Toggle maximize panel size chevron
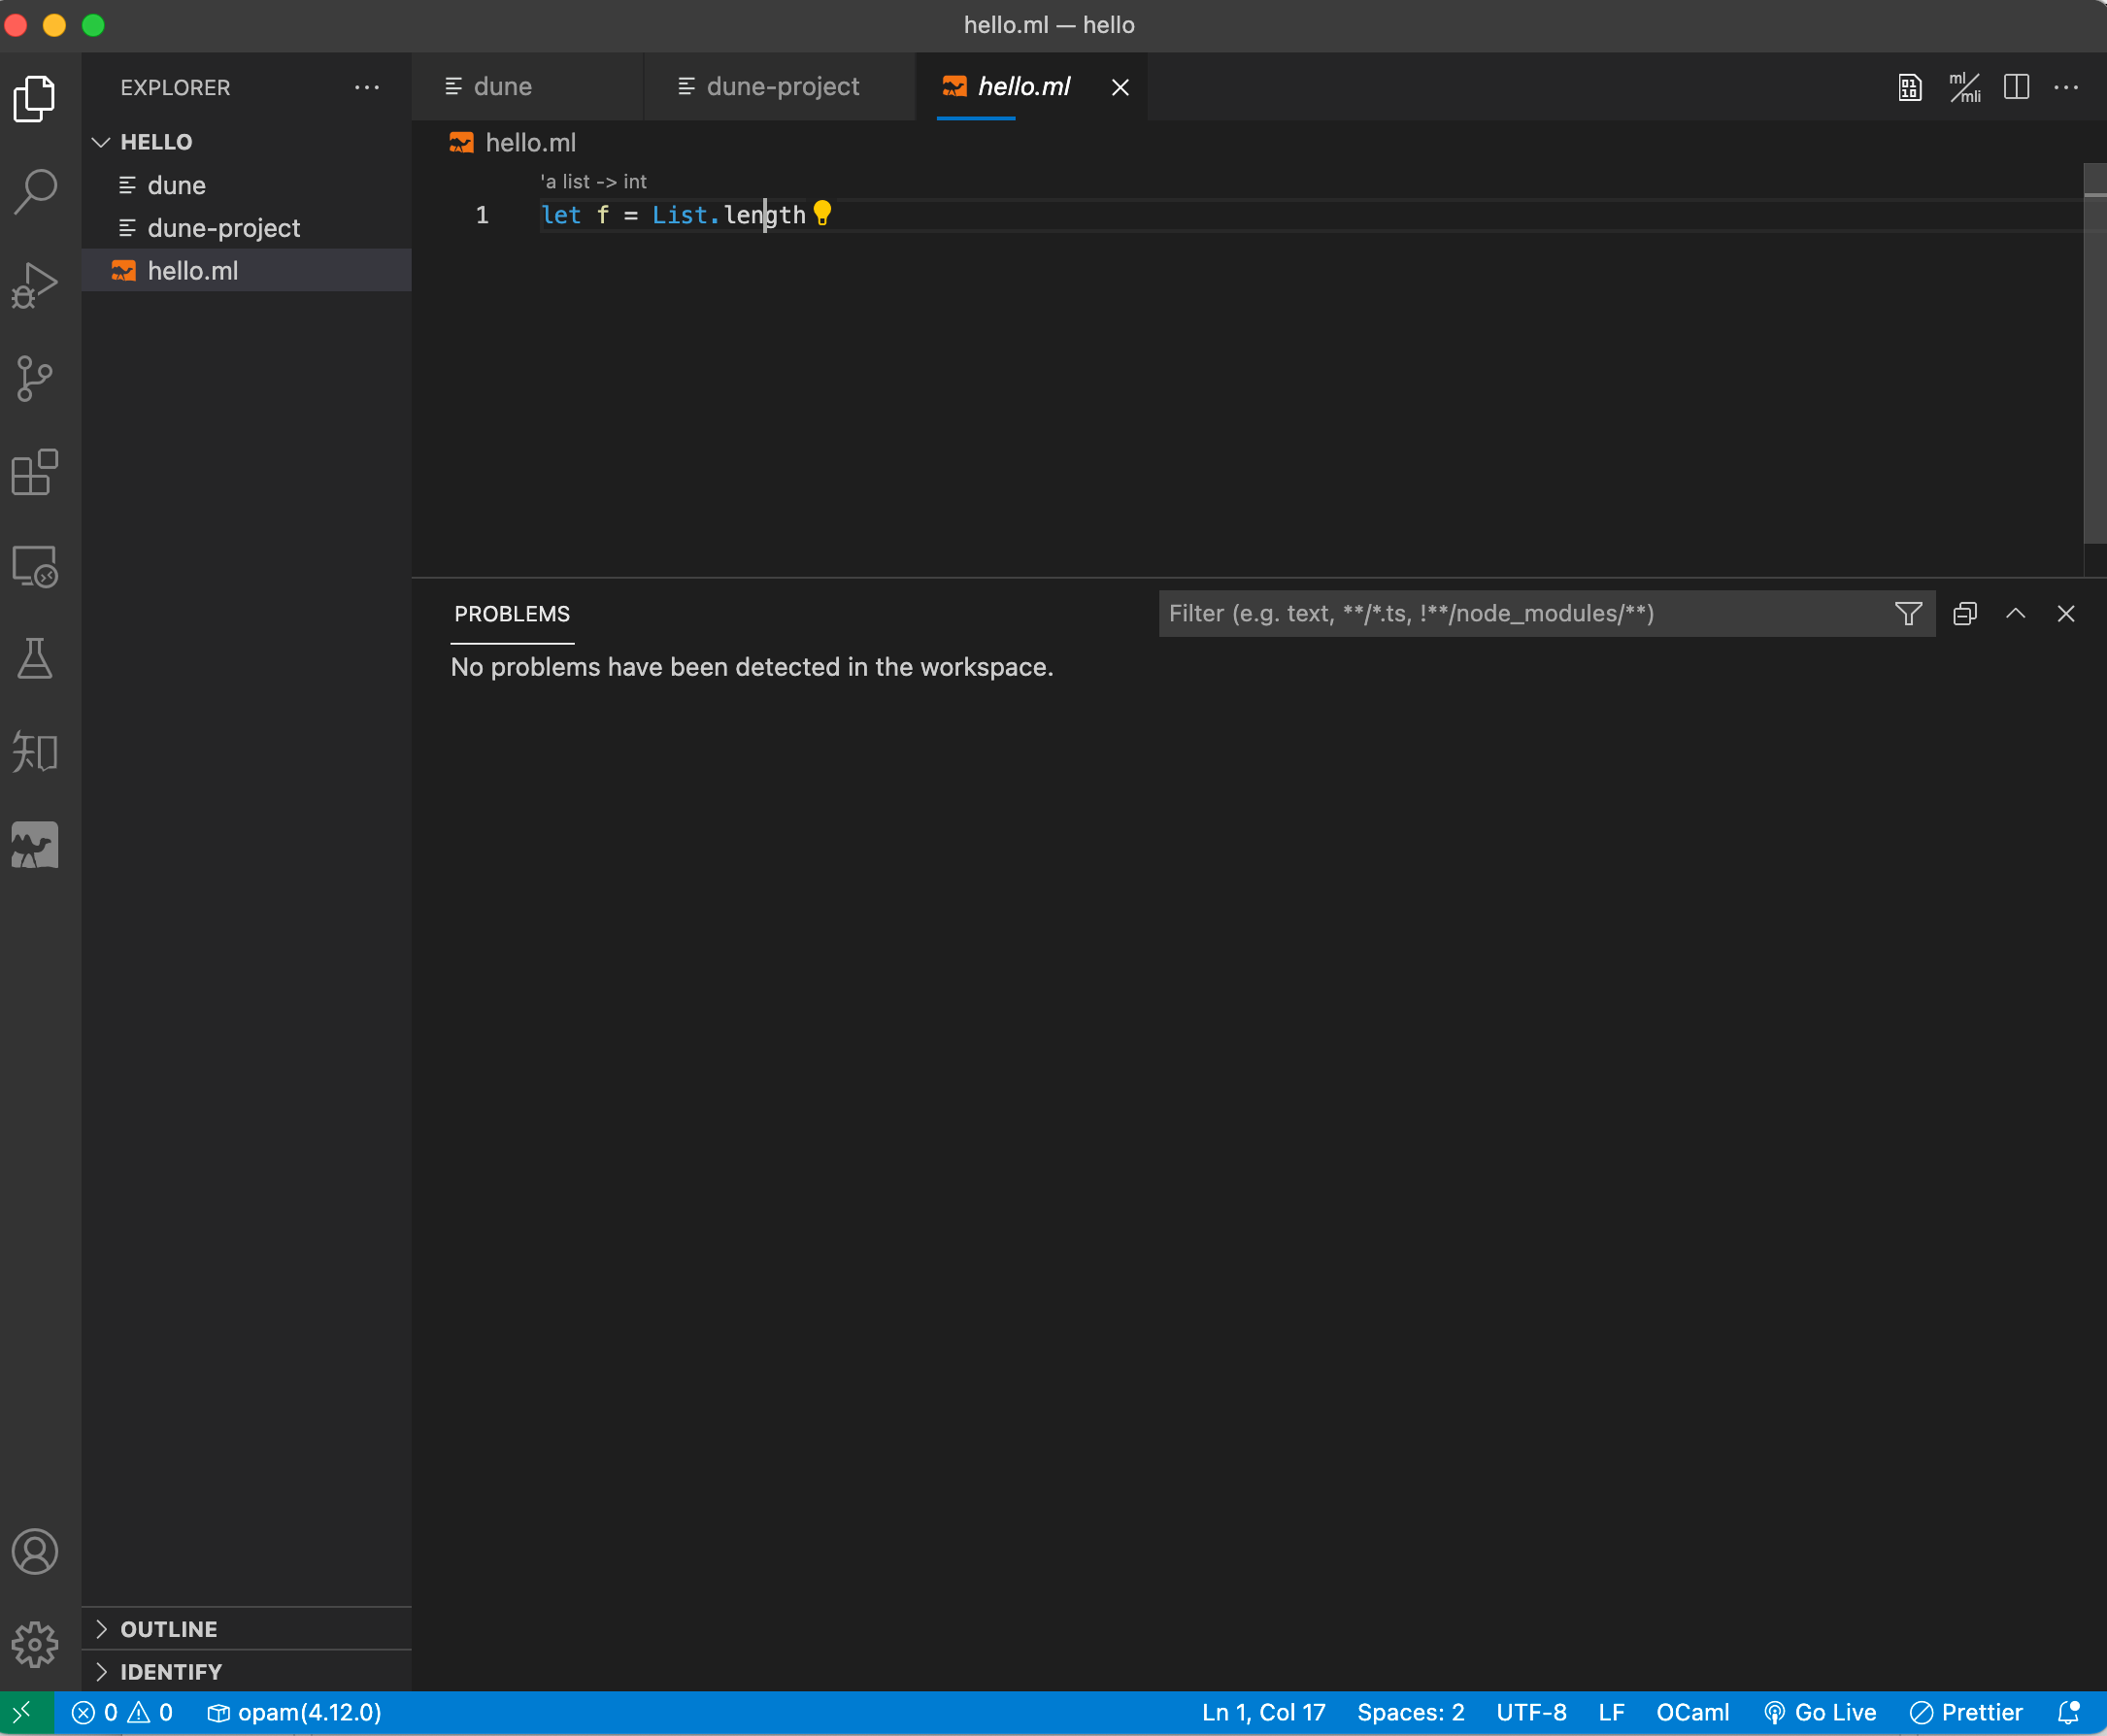2107x1736 pixels. (2015, 614)
